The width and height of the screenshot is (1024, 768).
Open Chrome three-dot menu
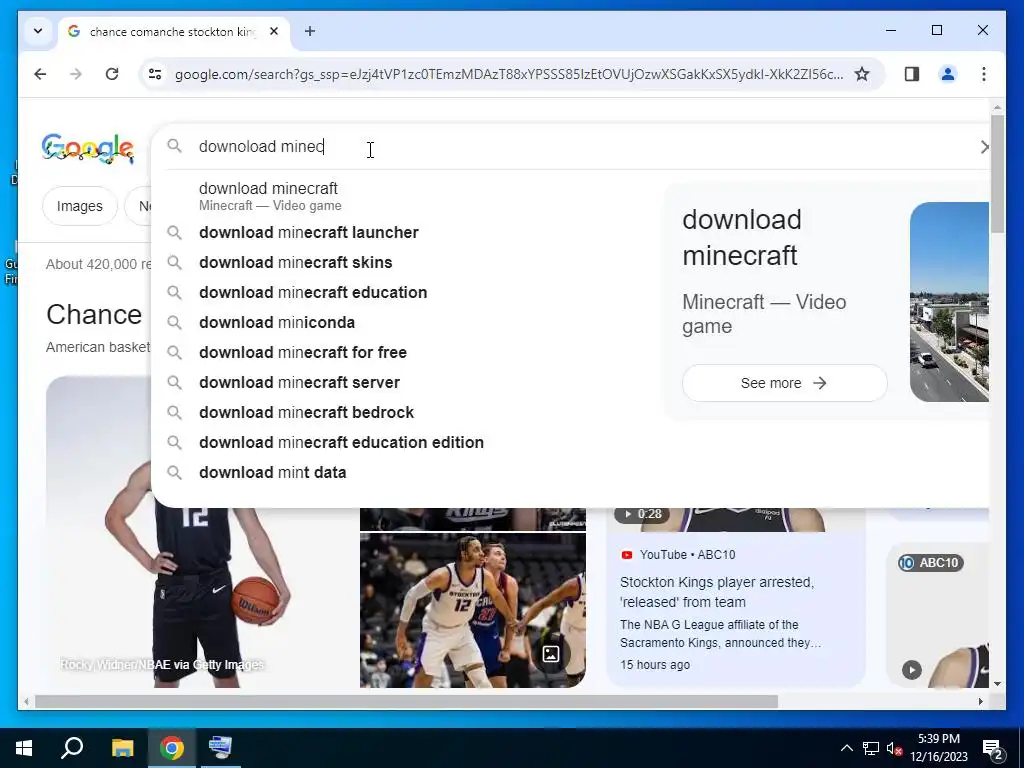[984, 74]
